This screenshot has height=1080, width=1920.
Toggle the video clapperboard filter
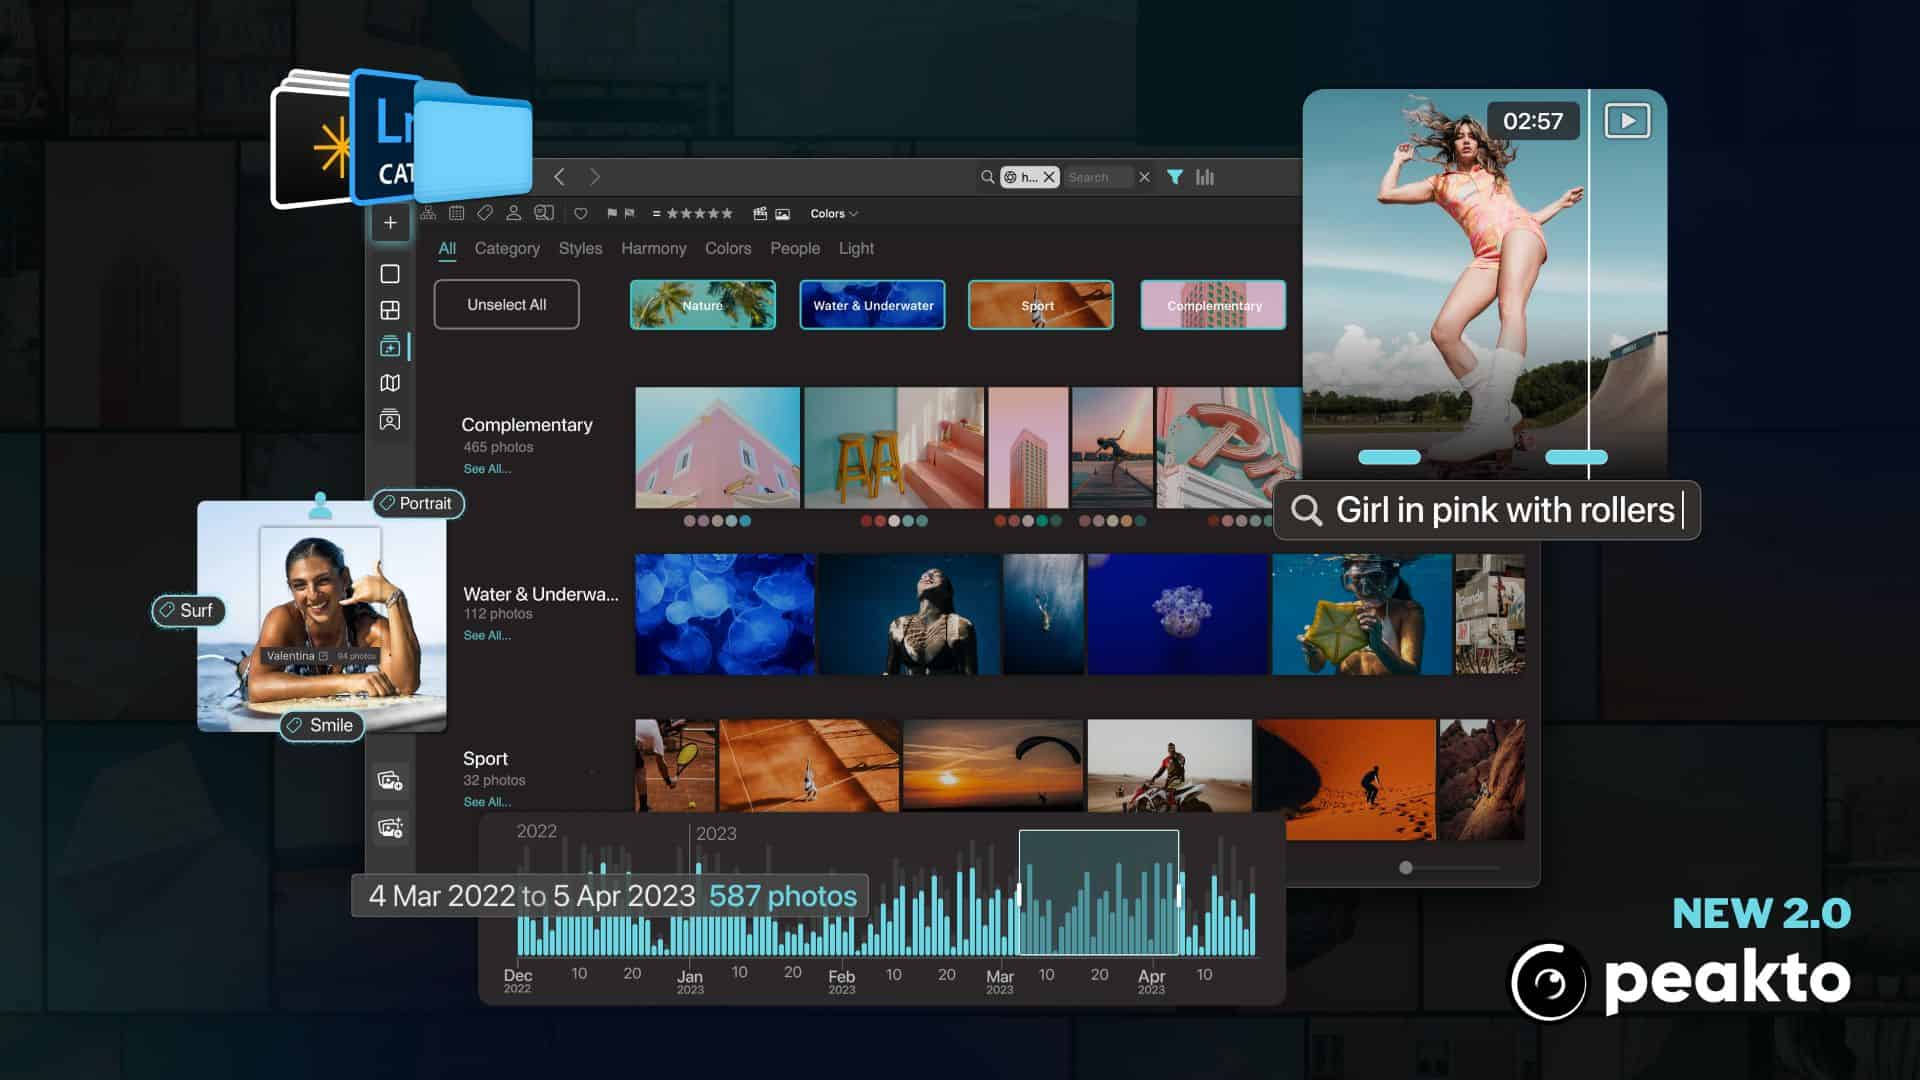(x=760, y=213)
